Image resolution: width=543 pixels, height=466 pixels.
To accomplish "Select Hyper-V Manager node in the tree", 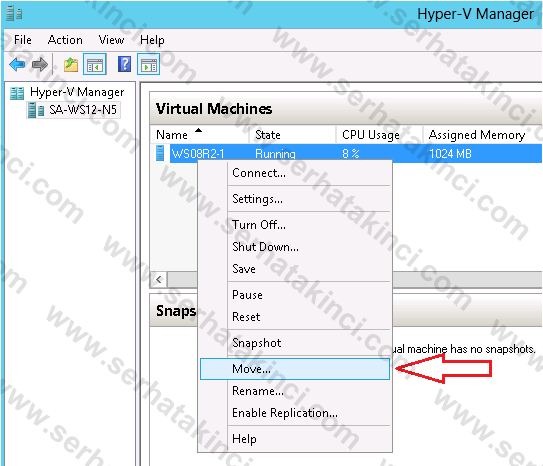I will coord(77,92).
